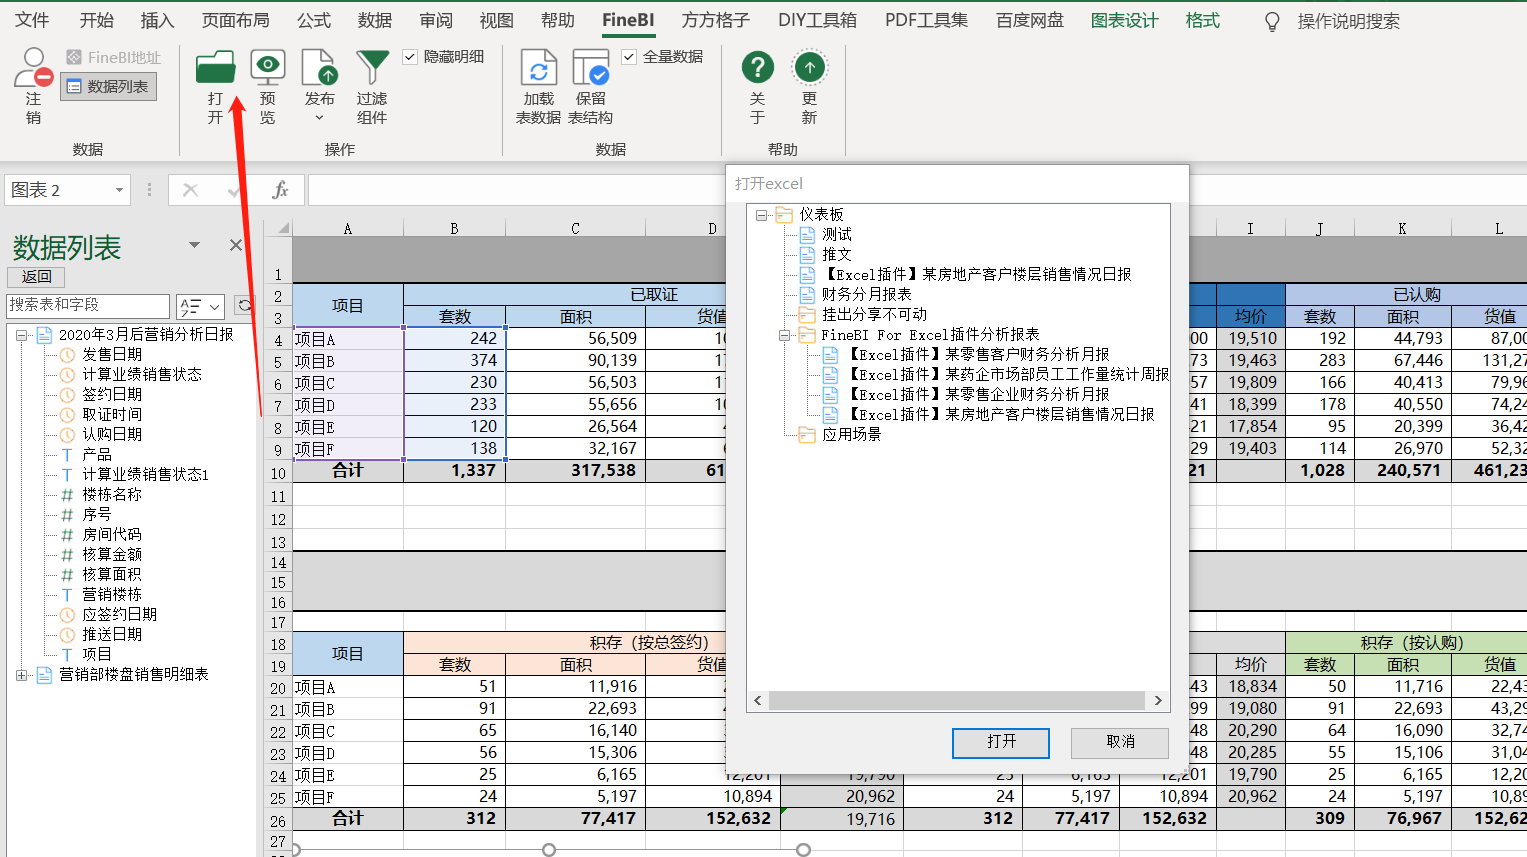The height and width of the screenshot is (857, 1527).
Task: Open the 数据列表 pane options dropdown
Action: [x=194, y=245]
